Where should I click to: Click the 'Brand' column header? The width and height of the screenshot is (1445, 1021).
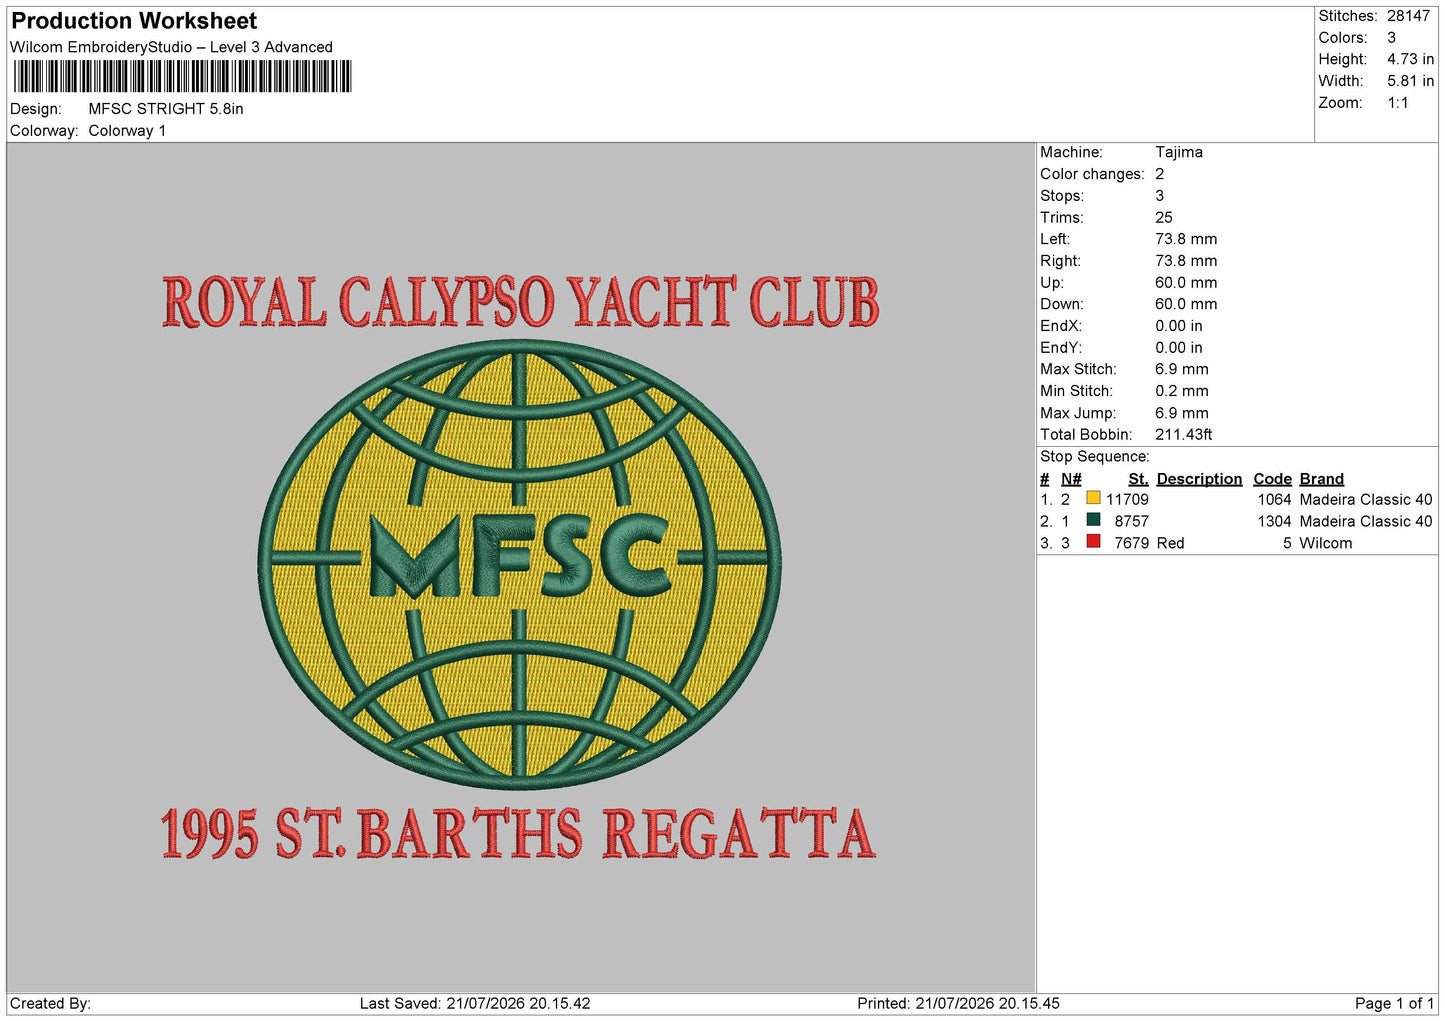(1322, 479)
